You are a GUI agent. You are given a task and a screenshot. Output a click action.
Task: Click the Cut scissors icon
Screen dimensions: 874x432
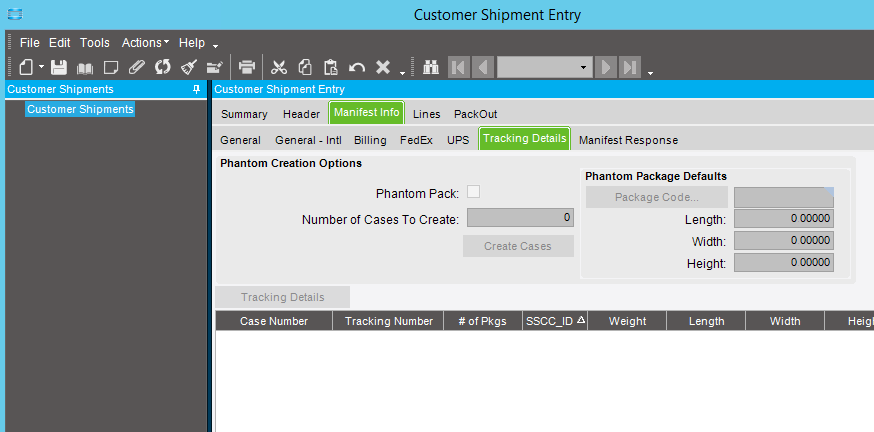[x=279, y=67]
